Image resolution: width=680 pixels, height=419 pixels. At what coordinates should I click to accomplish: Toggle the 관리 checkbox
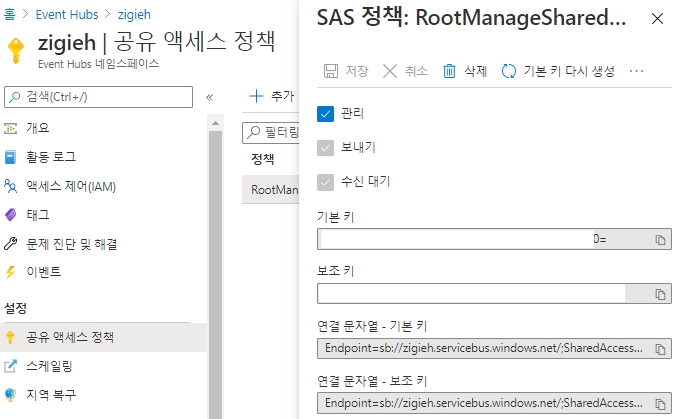pos(325,114)
